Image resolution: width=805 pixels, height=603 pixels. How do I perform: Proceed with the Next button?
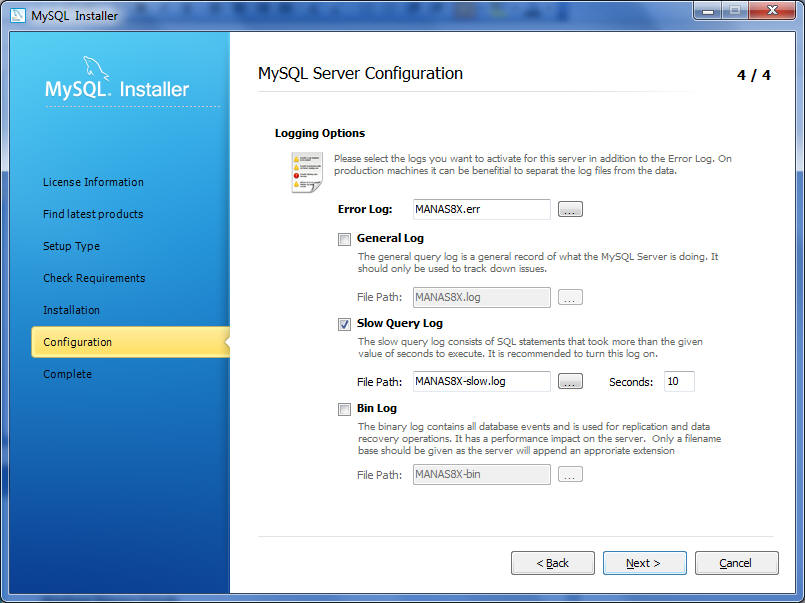[x=644, y=563]
